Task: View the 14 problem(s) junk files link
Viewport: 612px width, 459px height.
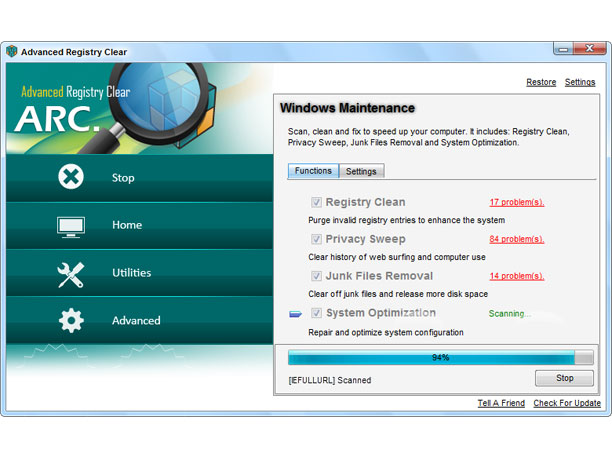Action: 517,276
